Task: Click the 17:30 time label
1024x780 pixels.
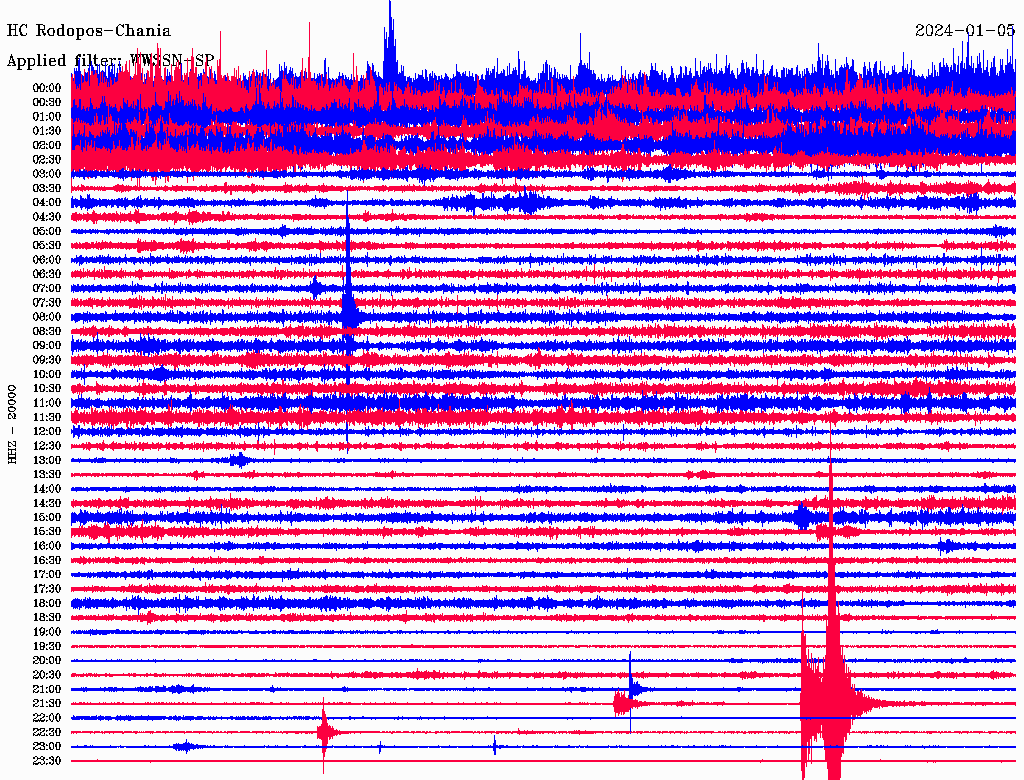Action: (x=47, y=589)
